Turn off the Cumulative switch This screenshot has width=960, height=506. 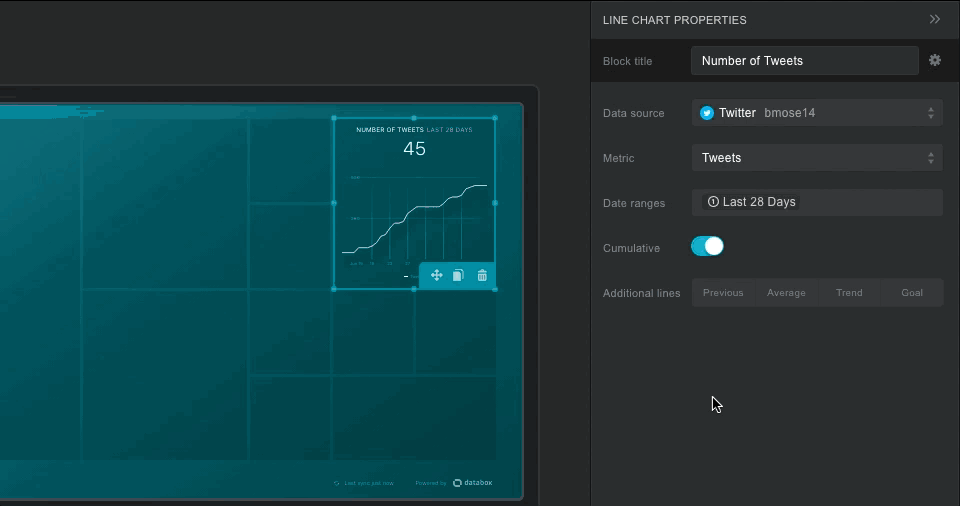tap(707, 247)
